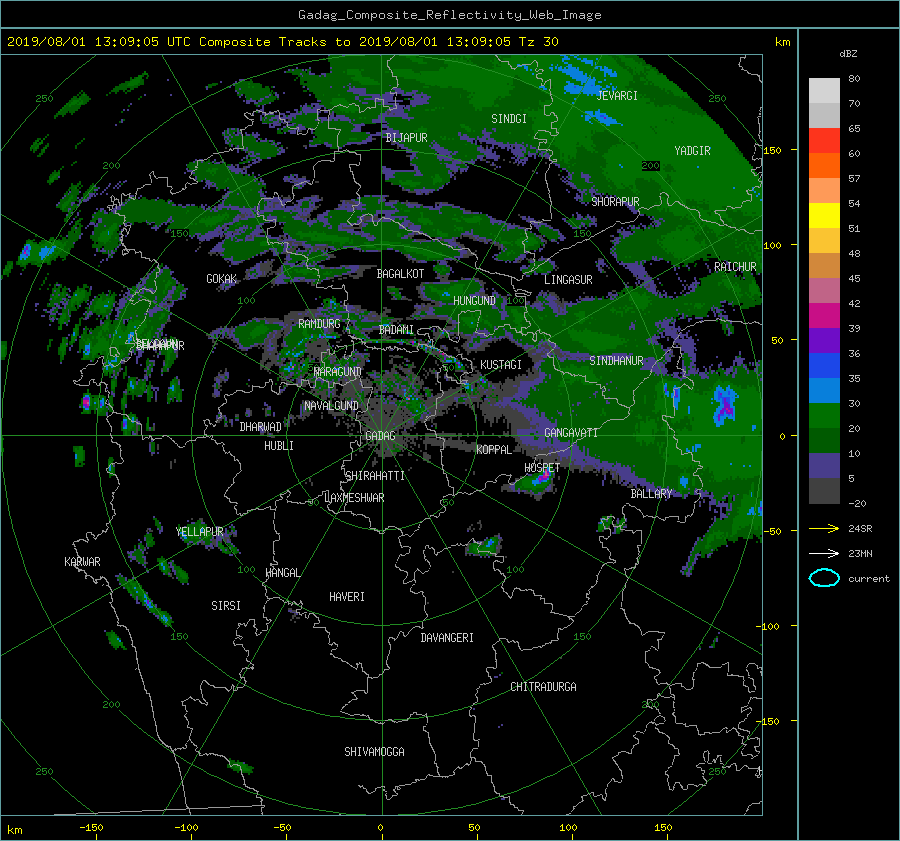Click the SINDHANUR city label
The width and height of the screenshot is (900, 841).
[616, 361]
